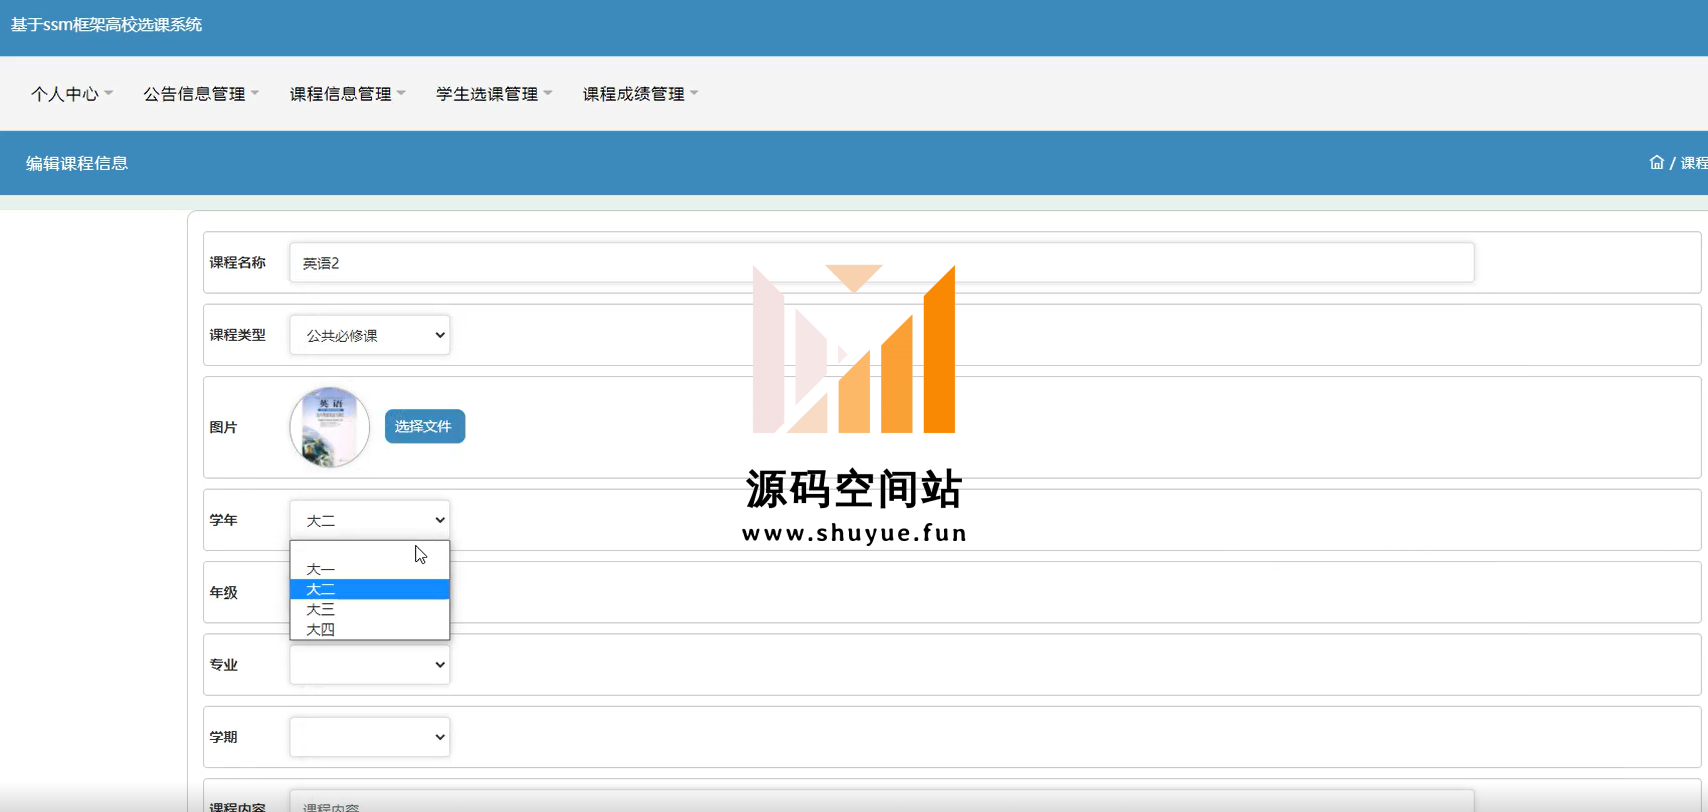Click the 编辑课程信息 heading
Image resolution: width=1708 pixels, height=812 pixels.
coord(77,163)
